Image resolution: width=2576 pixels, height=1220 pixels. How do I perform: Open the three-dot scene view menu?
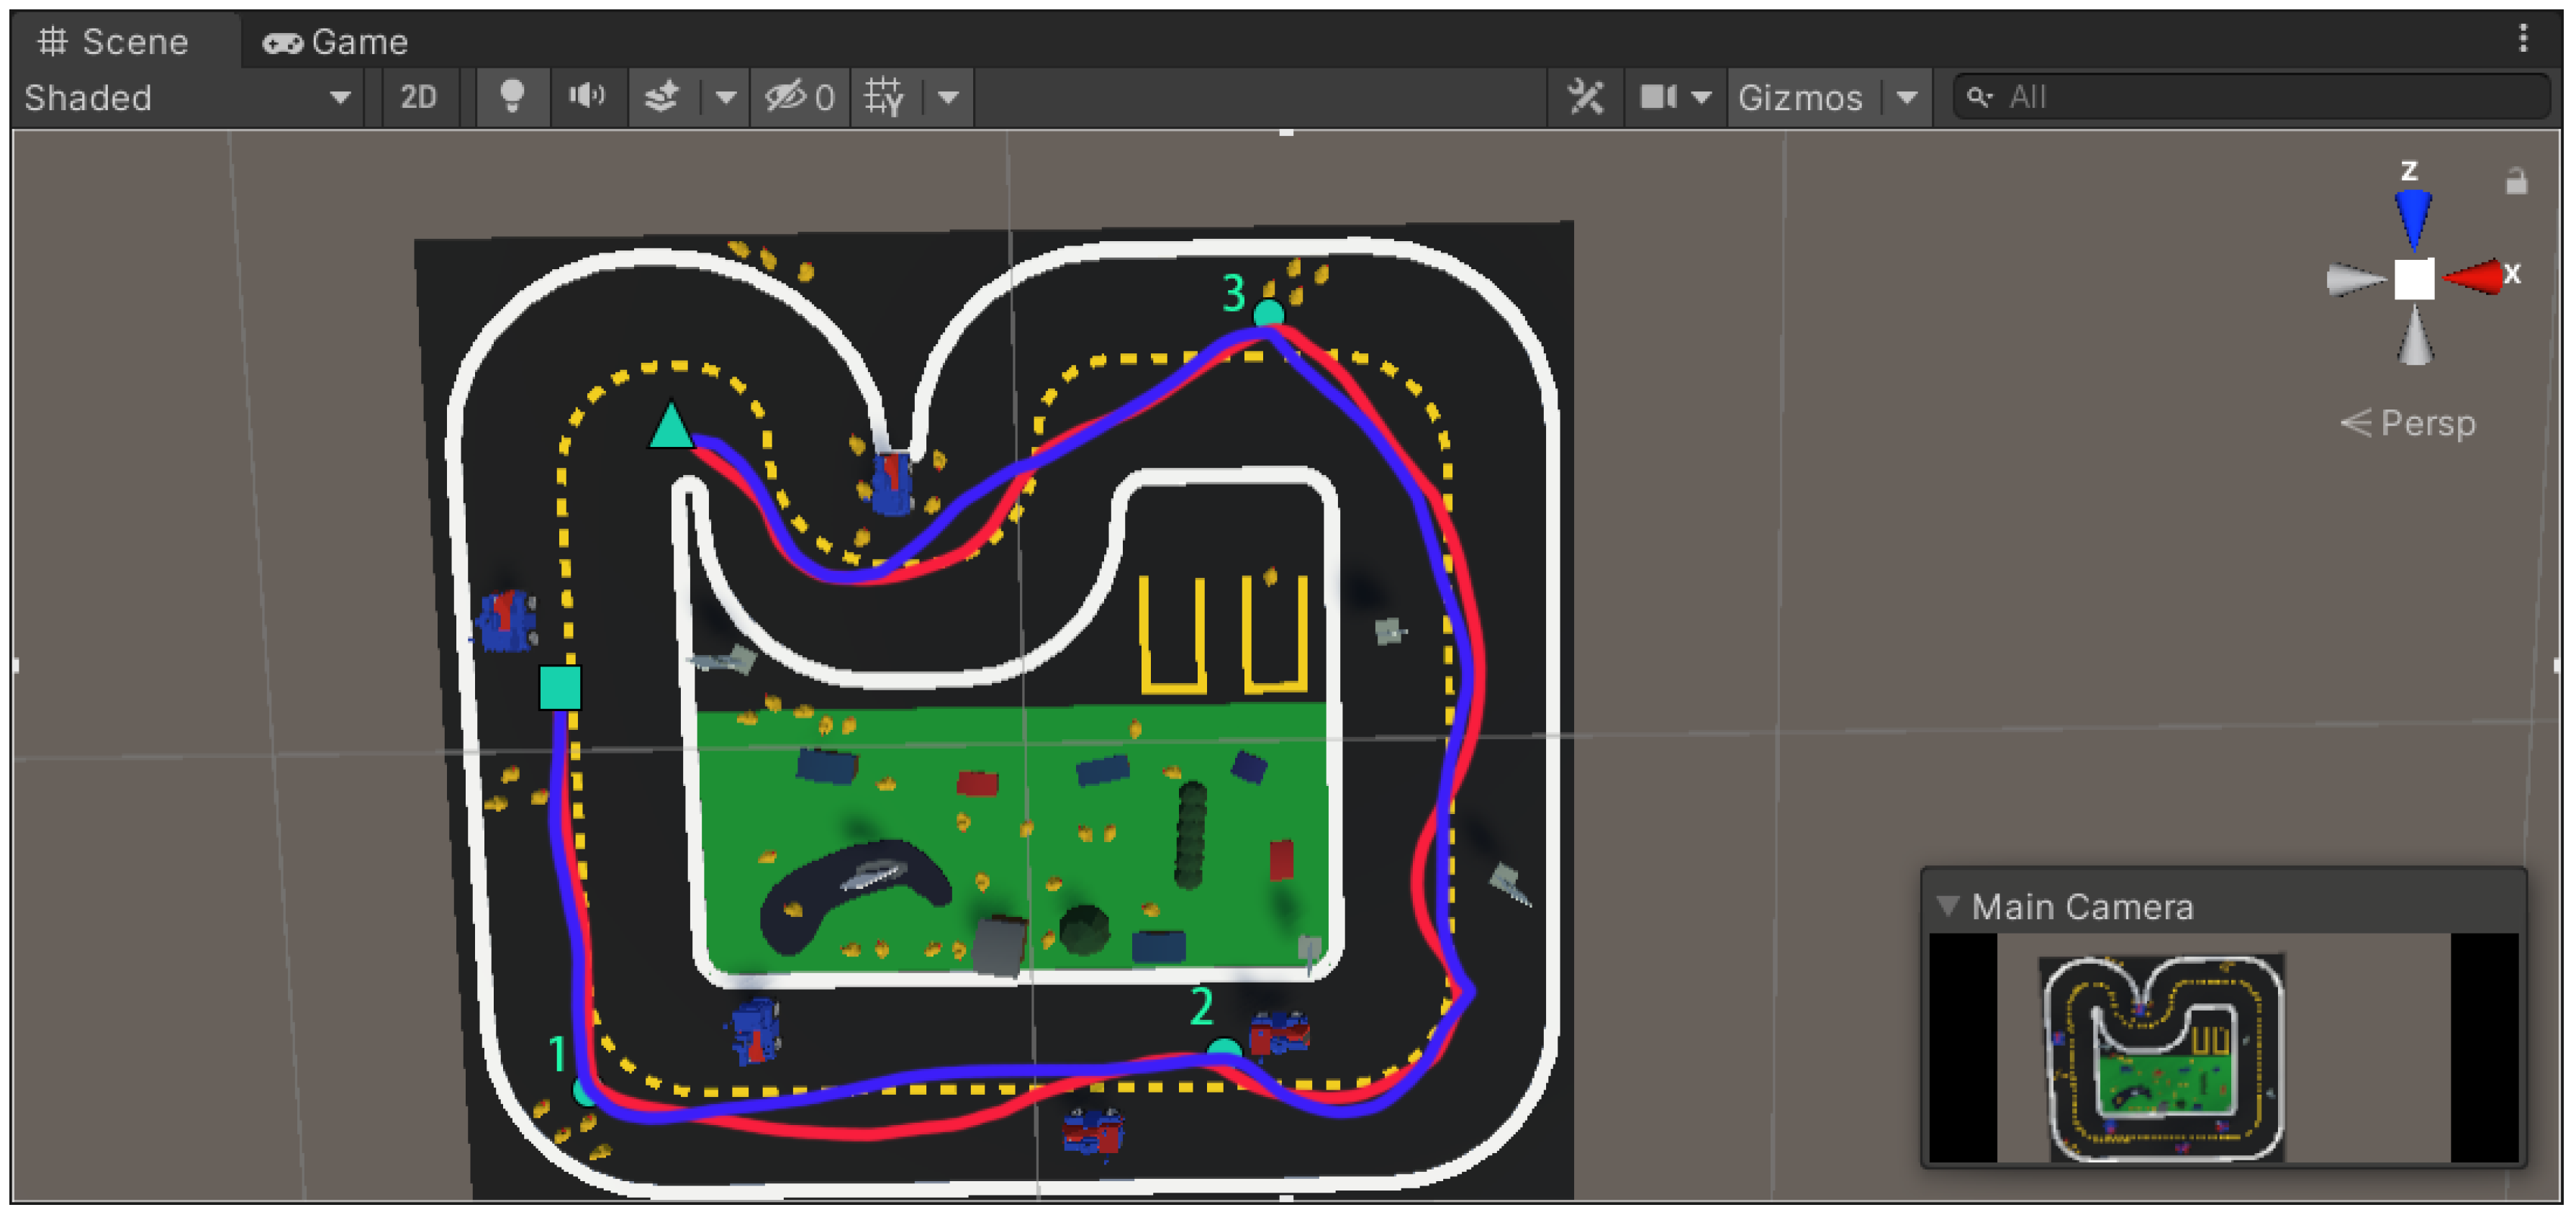tap(2523, 39)
